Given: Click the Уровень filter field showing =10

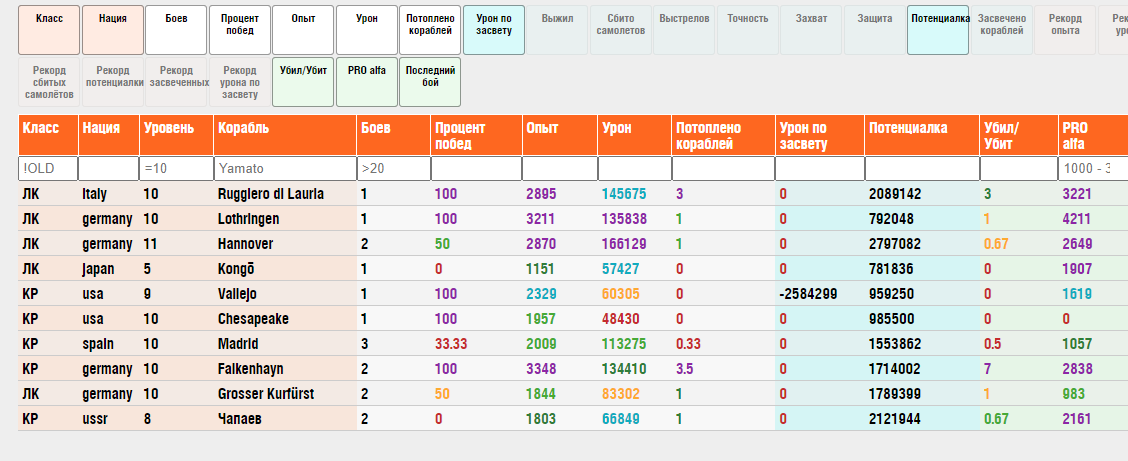Looking at the screenshot, I should click(x=175, y=168).
